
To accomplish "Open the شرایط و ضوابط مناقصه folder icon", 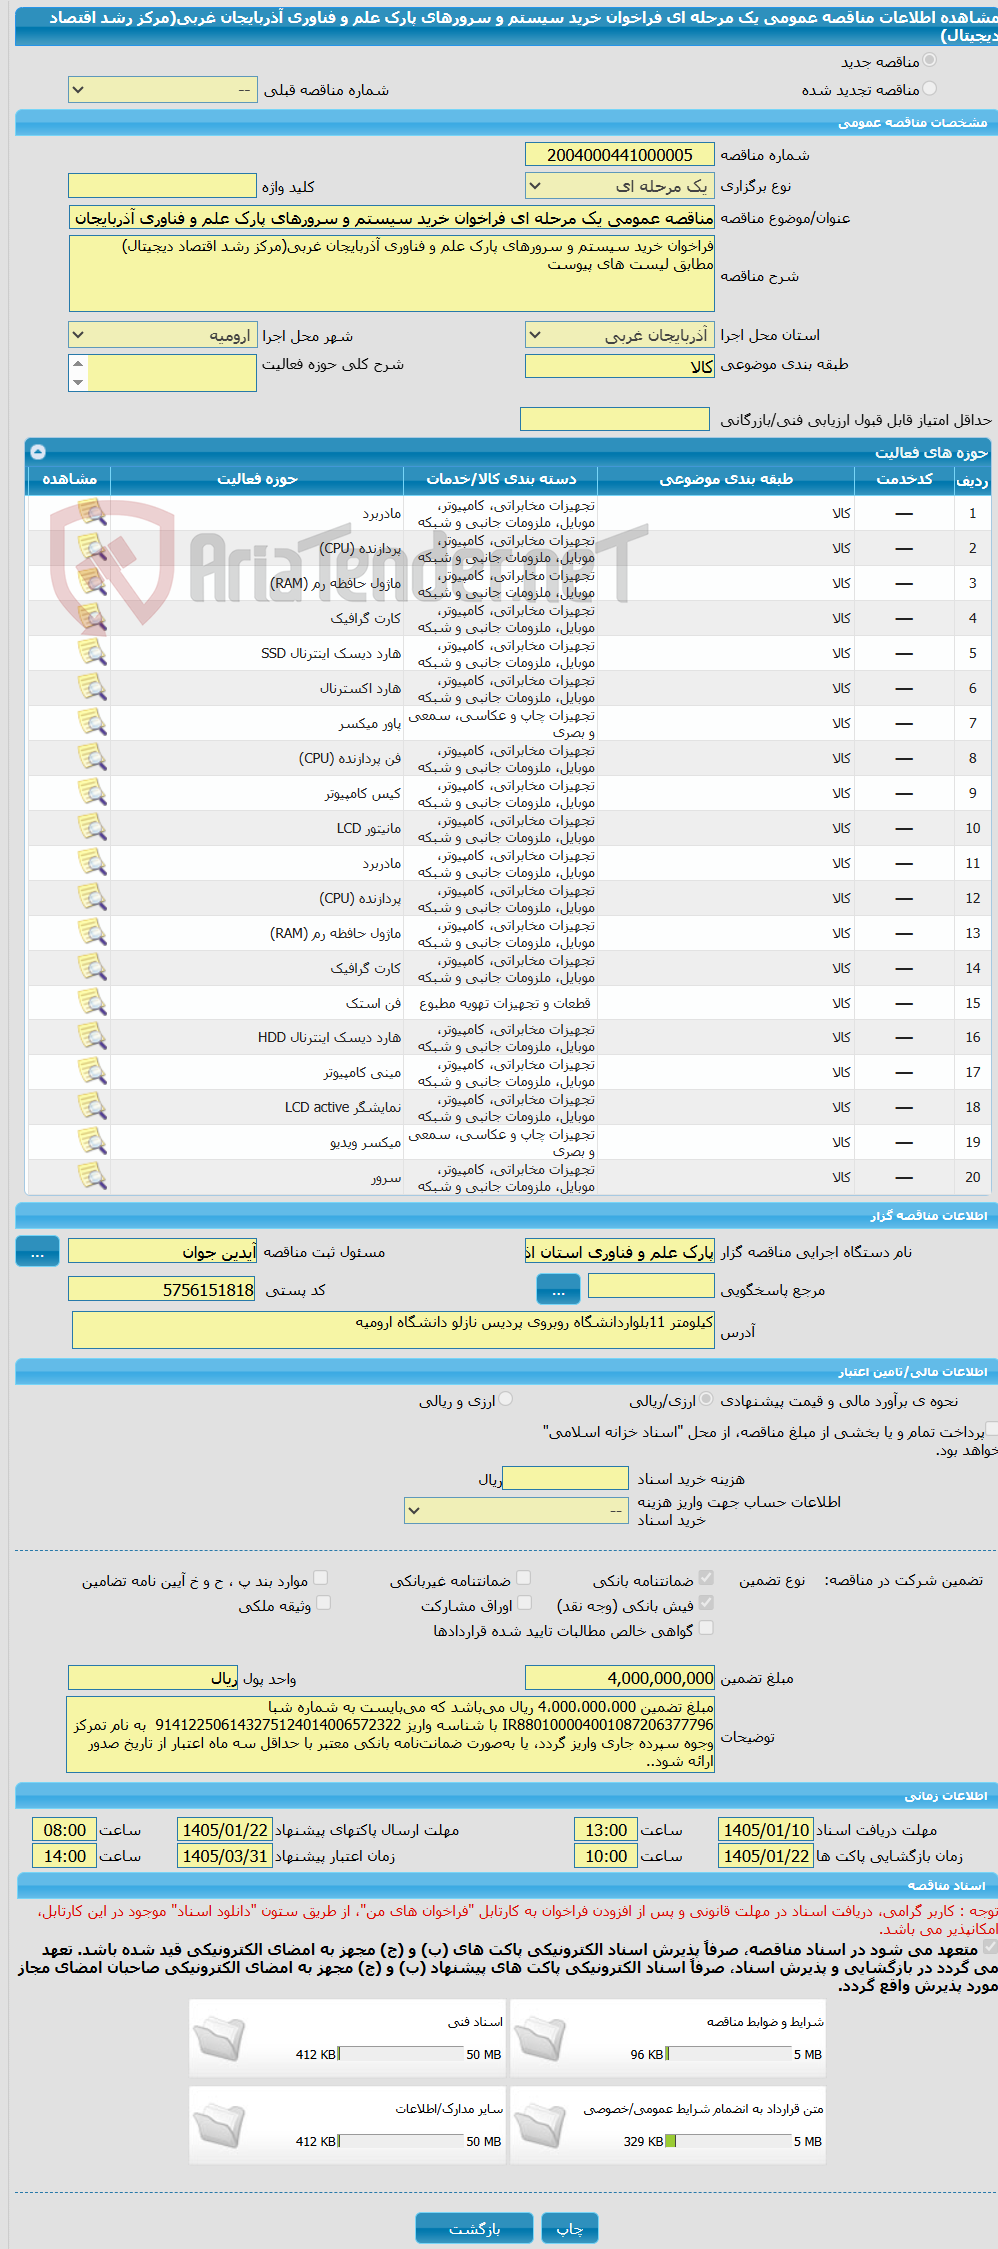I will pos(540,2039).
